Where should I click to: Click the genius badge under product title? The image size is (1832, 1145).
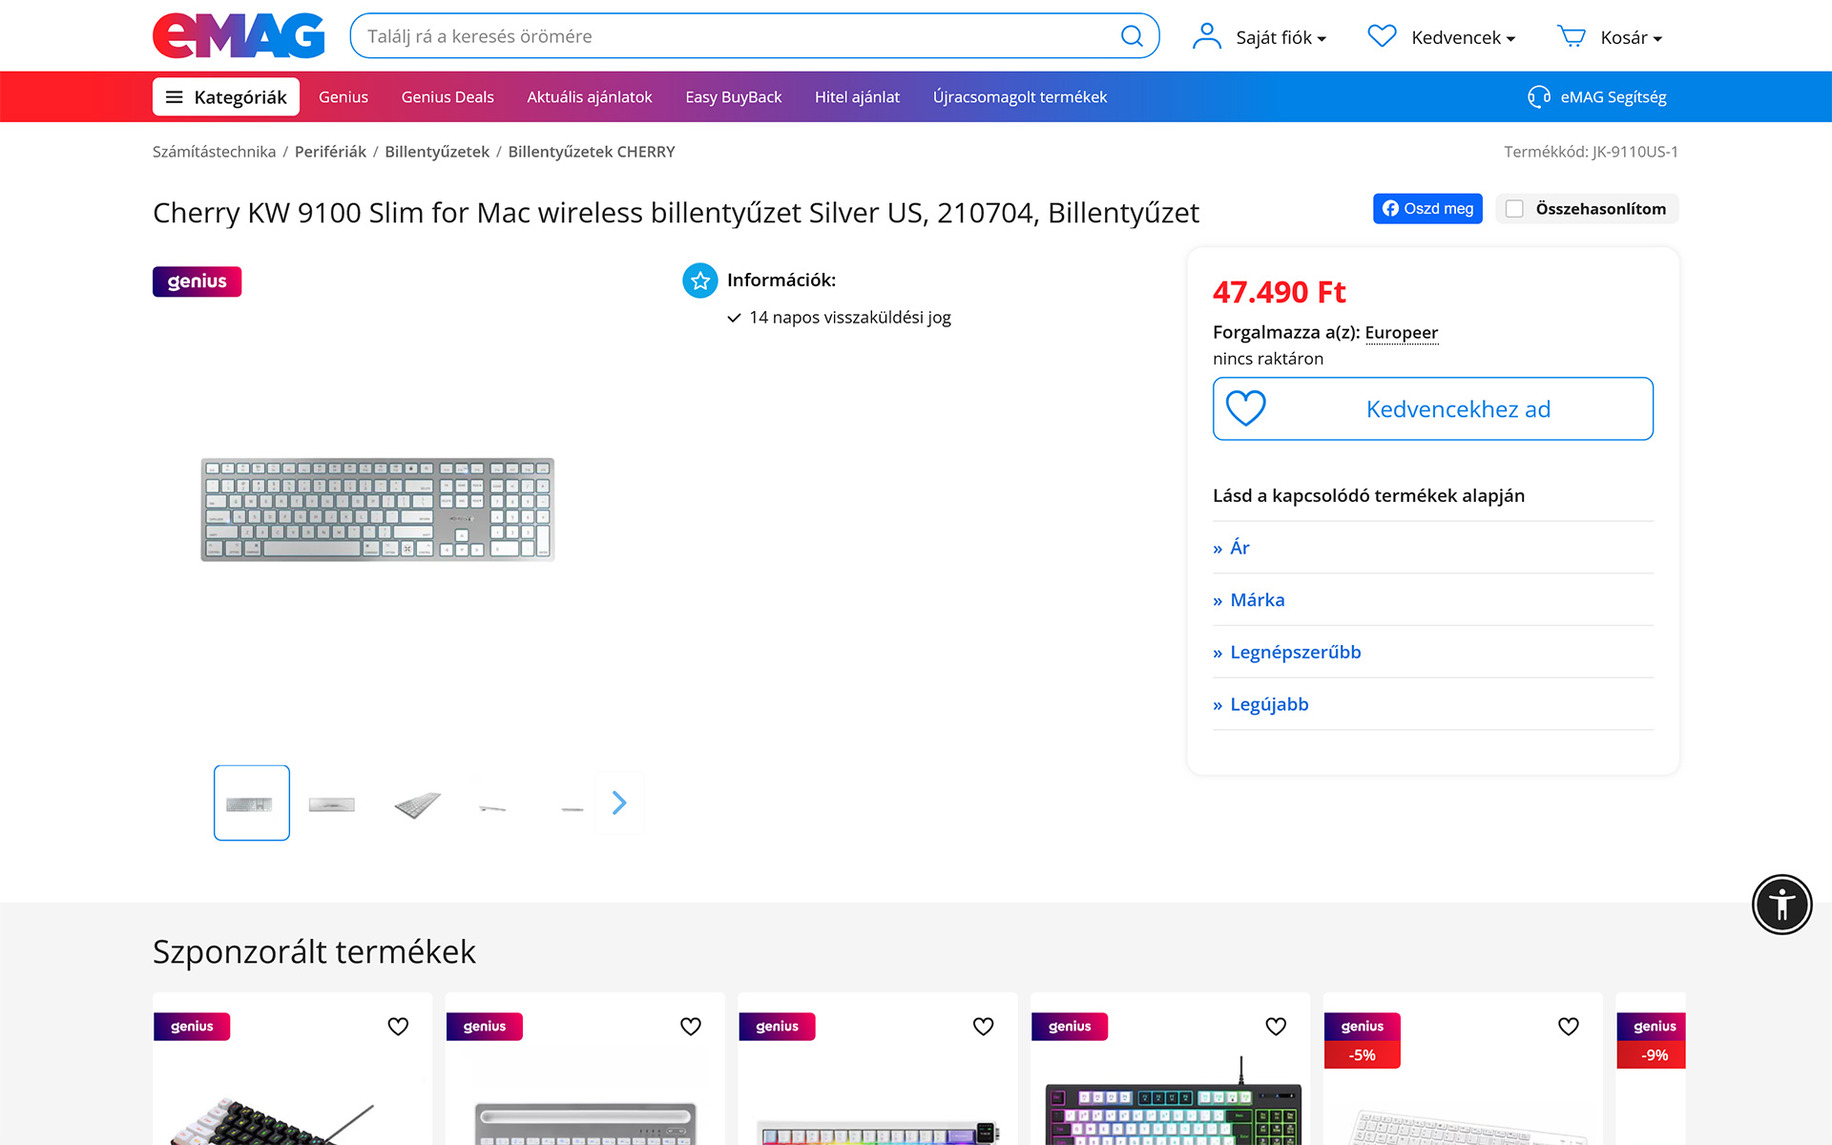click(197, 281)
